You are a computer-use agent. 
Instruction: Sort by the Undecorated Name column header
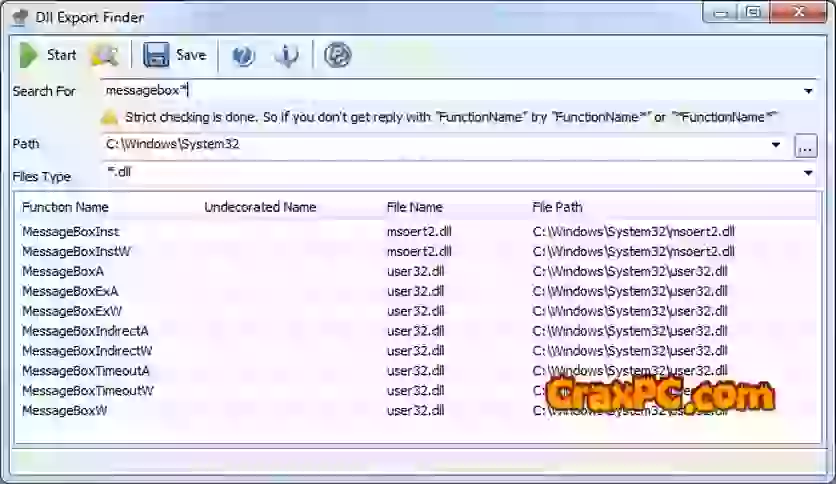260,207
